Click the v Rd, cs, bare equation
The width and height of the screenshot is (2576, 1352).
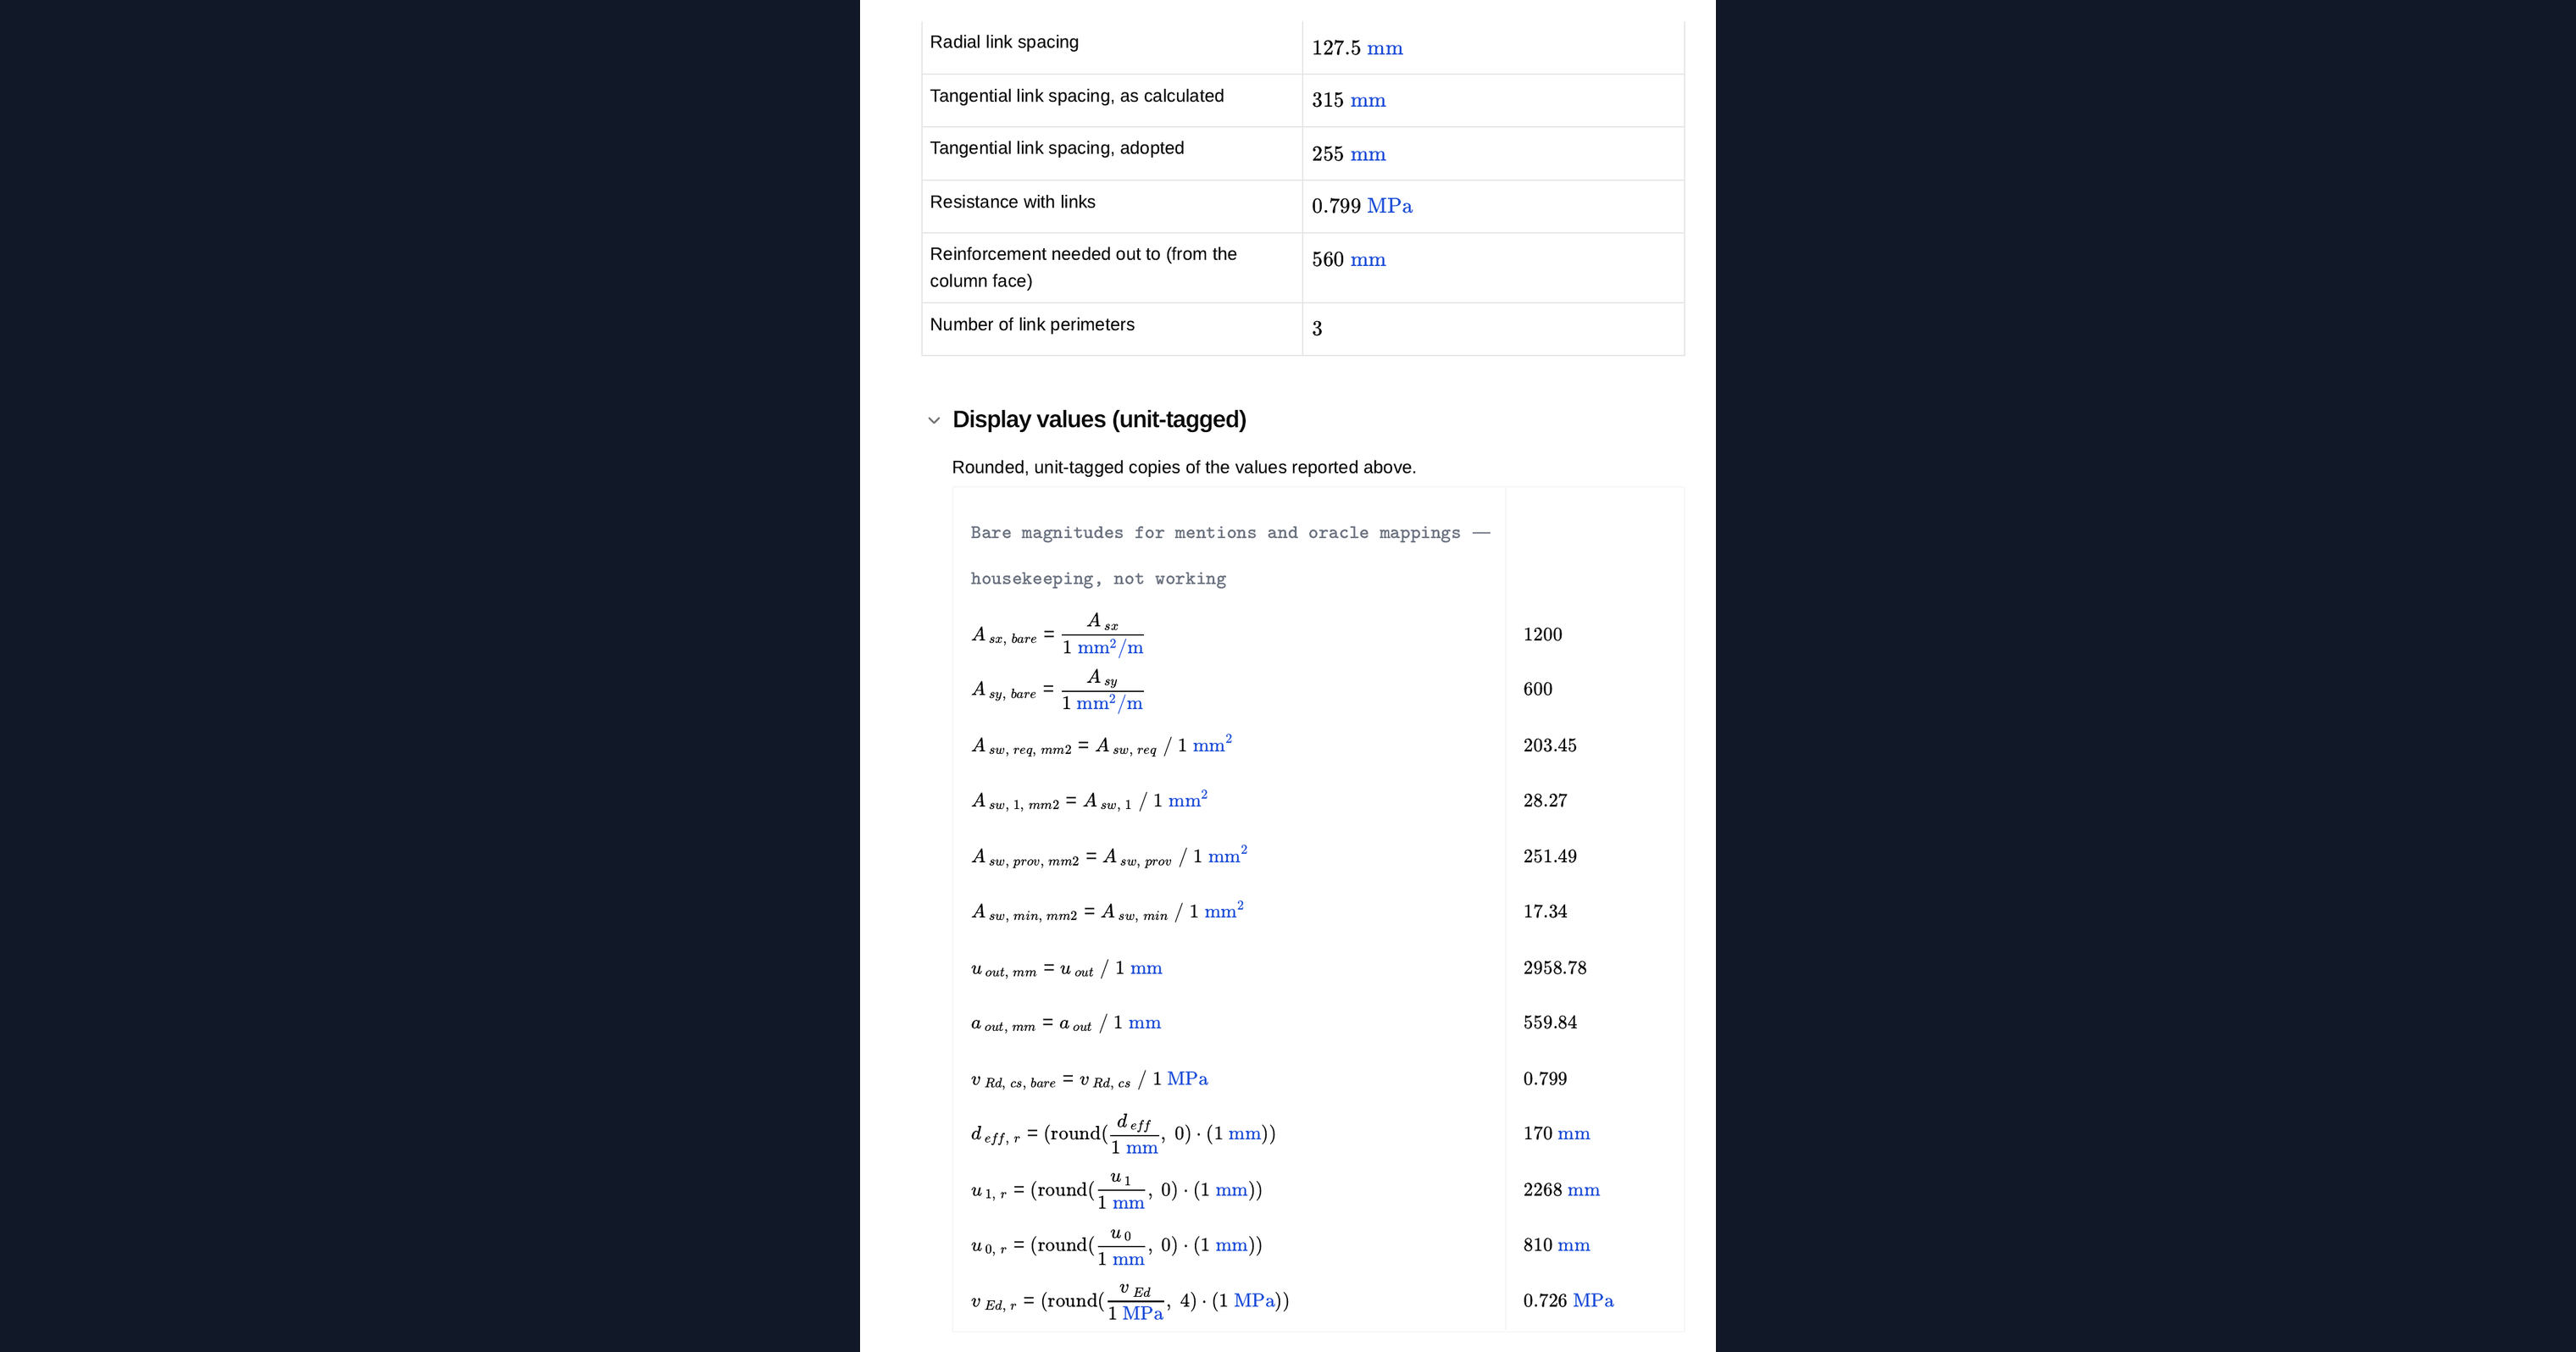pyautogui.click(x=1089, y=1079)
